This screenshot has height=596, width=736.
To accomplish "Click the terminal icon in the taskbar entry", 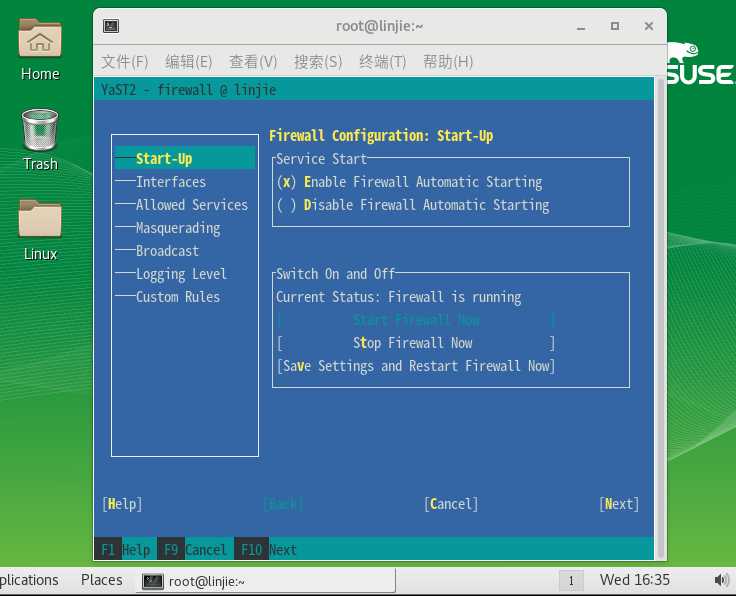I will tap(153, 581).
